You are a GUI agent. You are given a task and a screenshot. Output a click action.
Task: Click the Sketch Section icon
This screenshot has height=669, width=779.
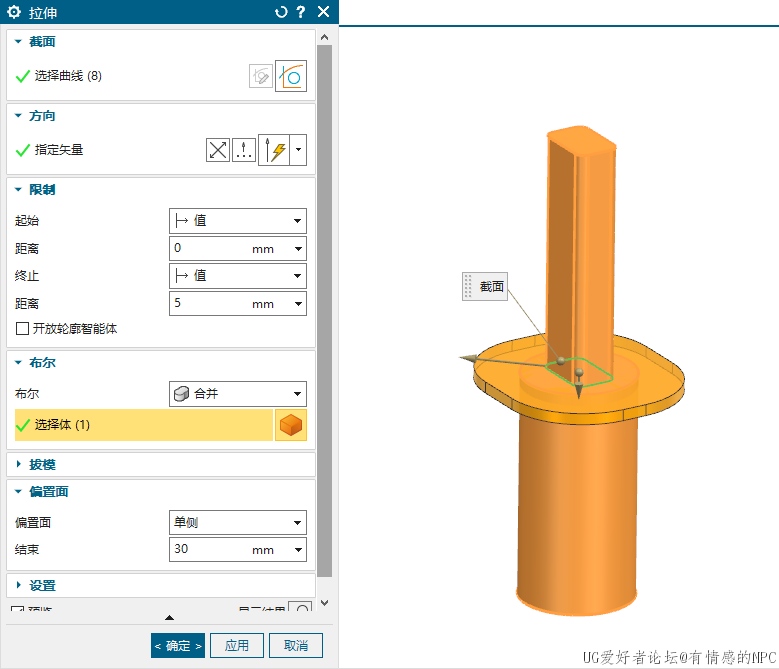[x=261, y=76]
